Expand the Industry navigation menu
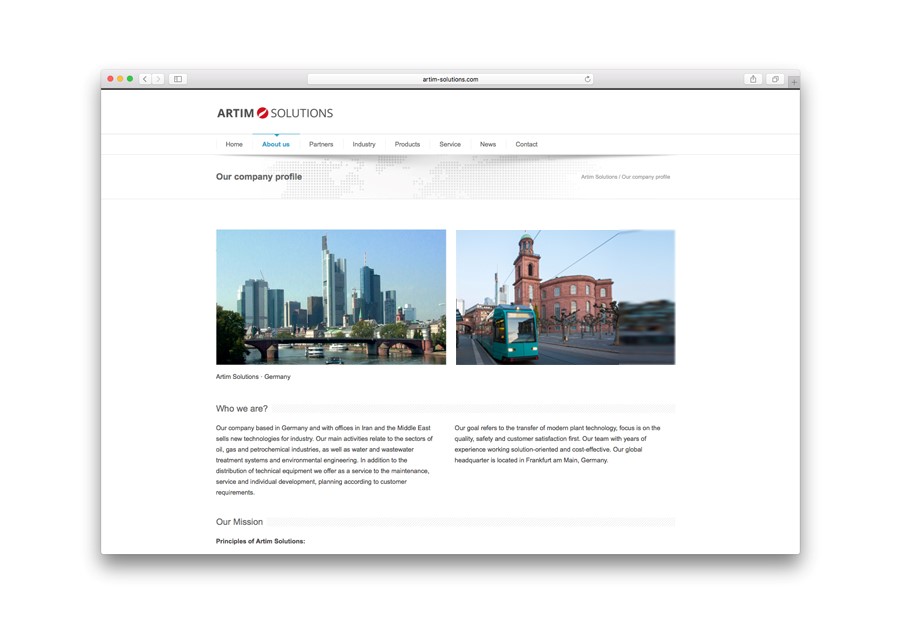 tap(364, 144)
